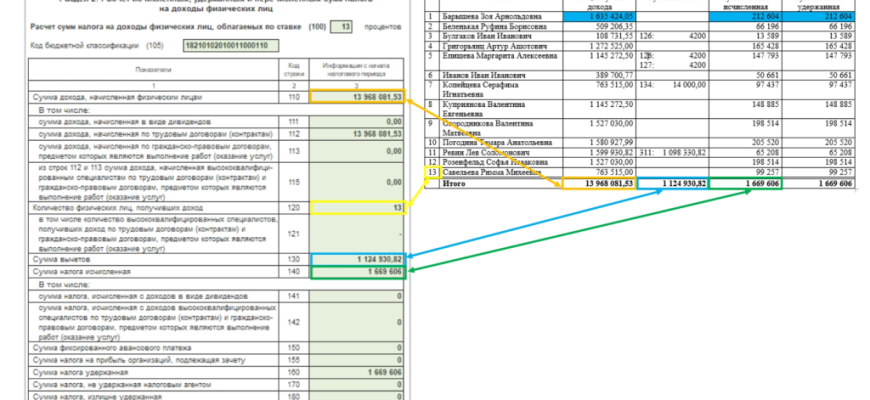The image size is (870, 400).
Task: Click the Итого total deductions cell in table
Action: (675, 183)
